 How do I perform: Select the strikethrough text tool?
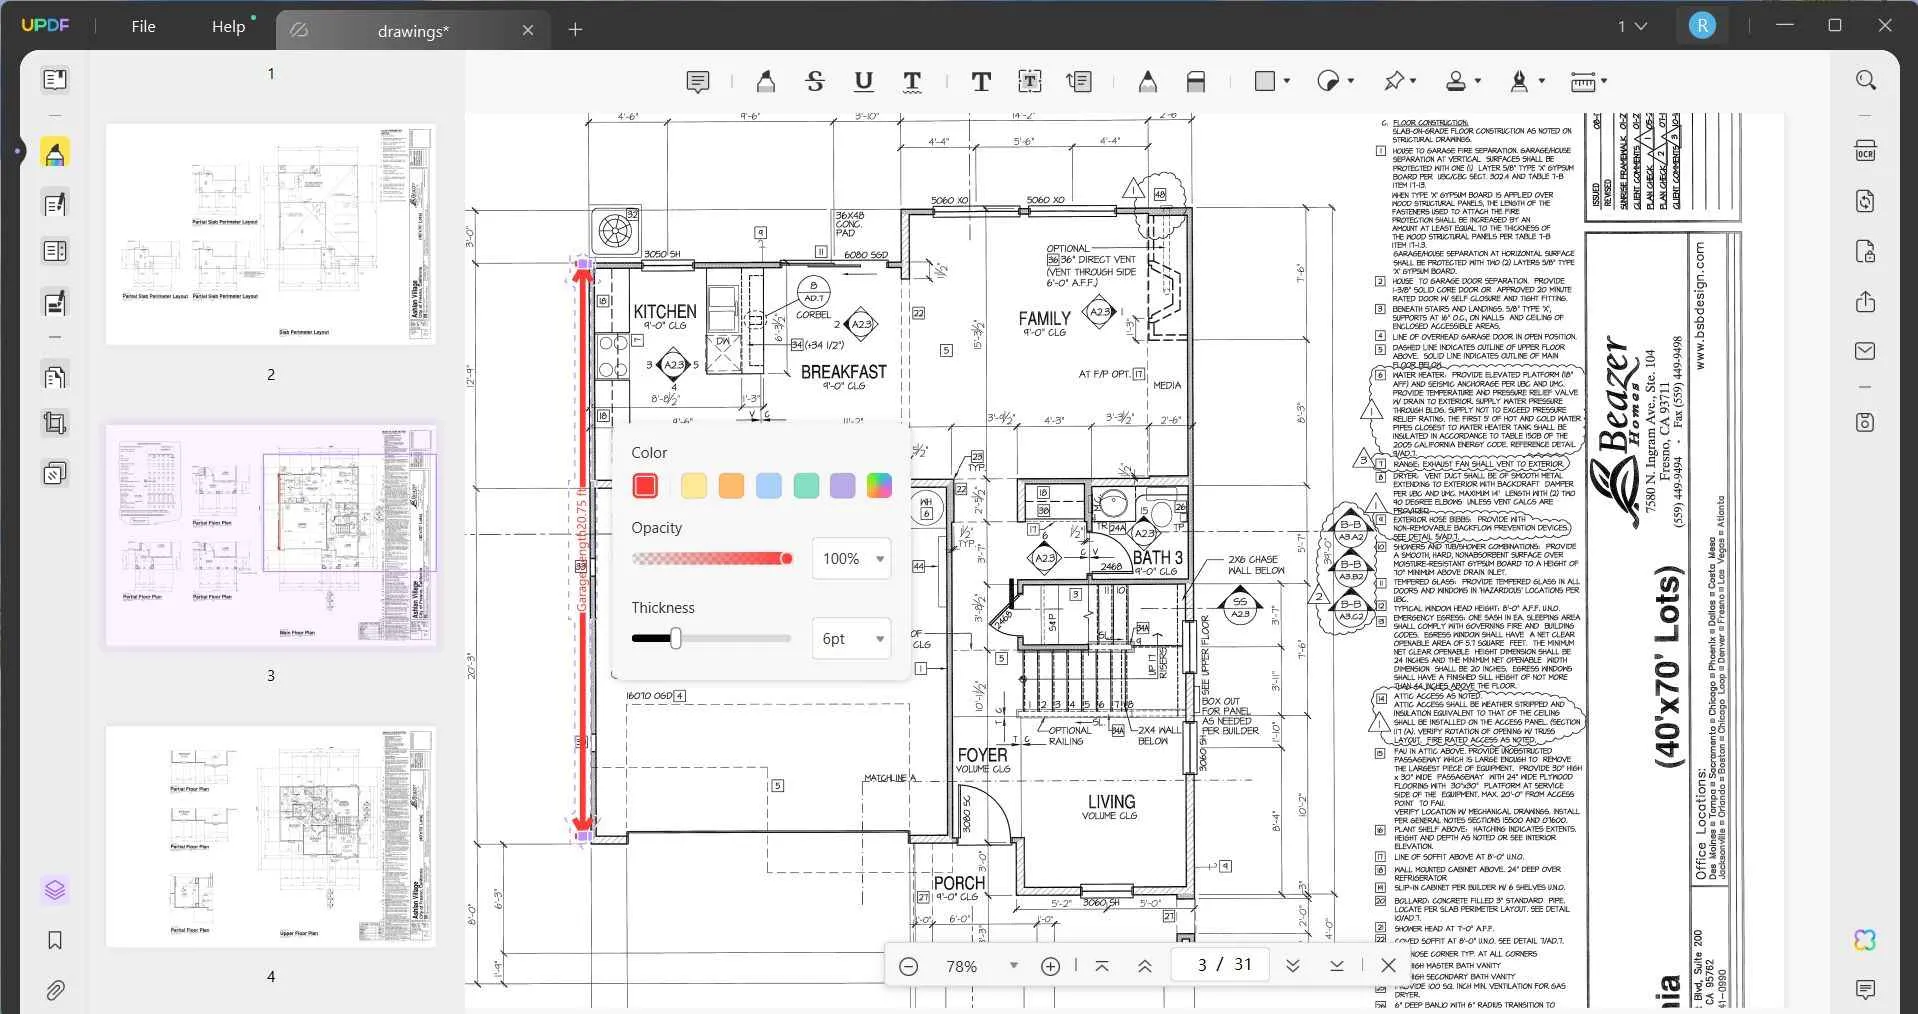click(x=815, y=82)
